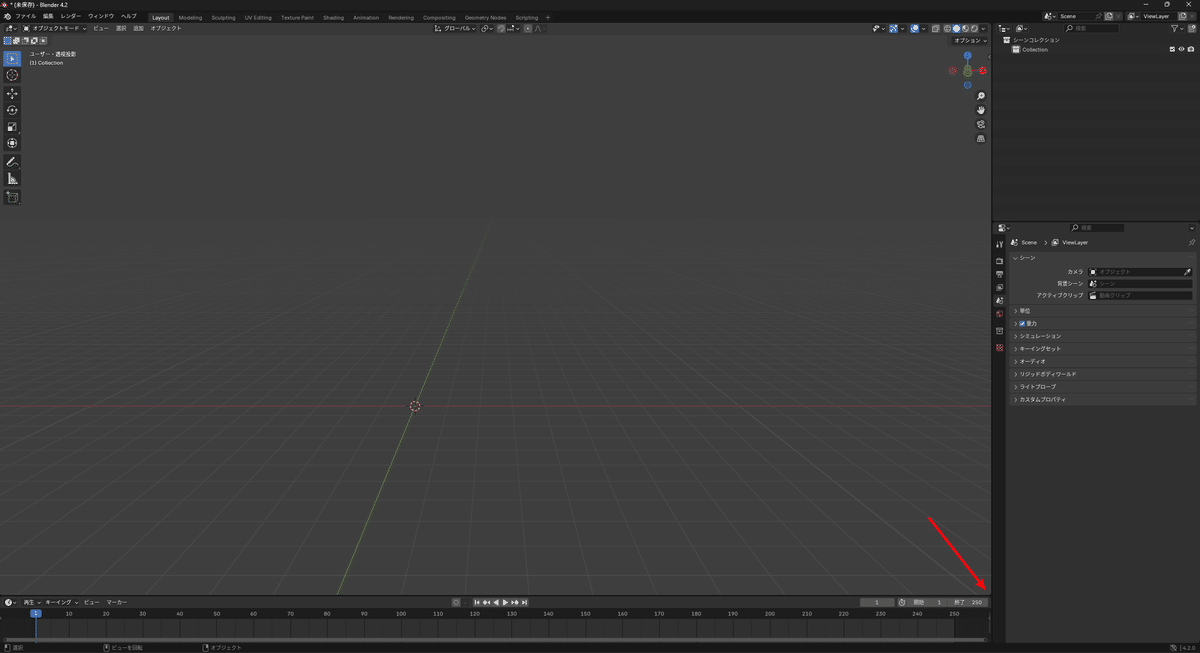Screen dimensions: 1200x653
Task: Open the 編集 menu
Action: [x=48, y=17]
